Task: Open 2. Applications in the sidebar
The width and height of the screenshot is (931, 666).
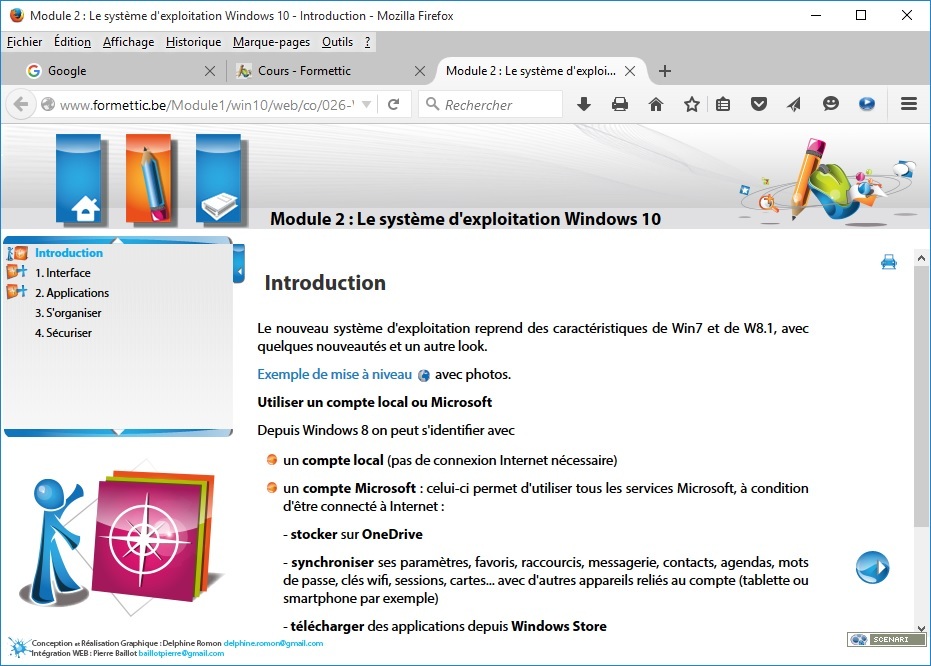Action: (x=72, y=293)
